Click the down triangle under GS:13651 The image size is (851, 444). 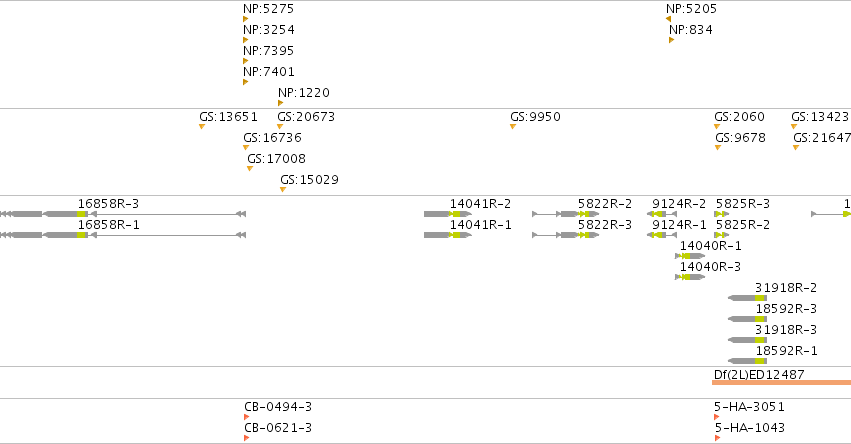(202, 127)
